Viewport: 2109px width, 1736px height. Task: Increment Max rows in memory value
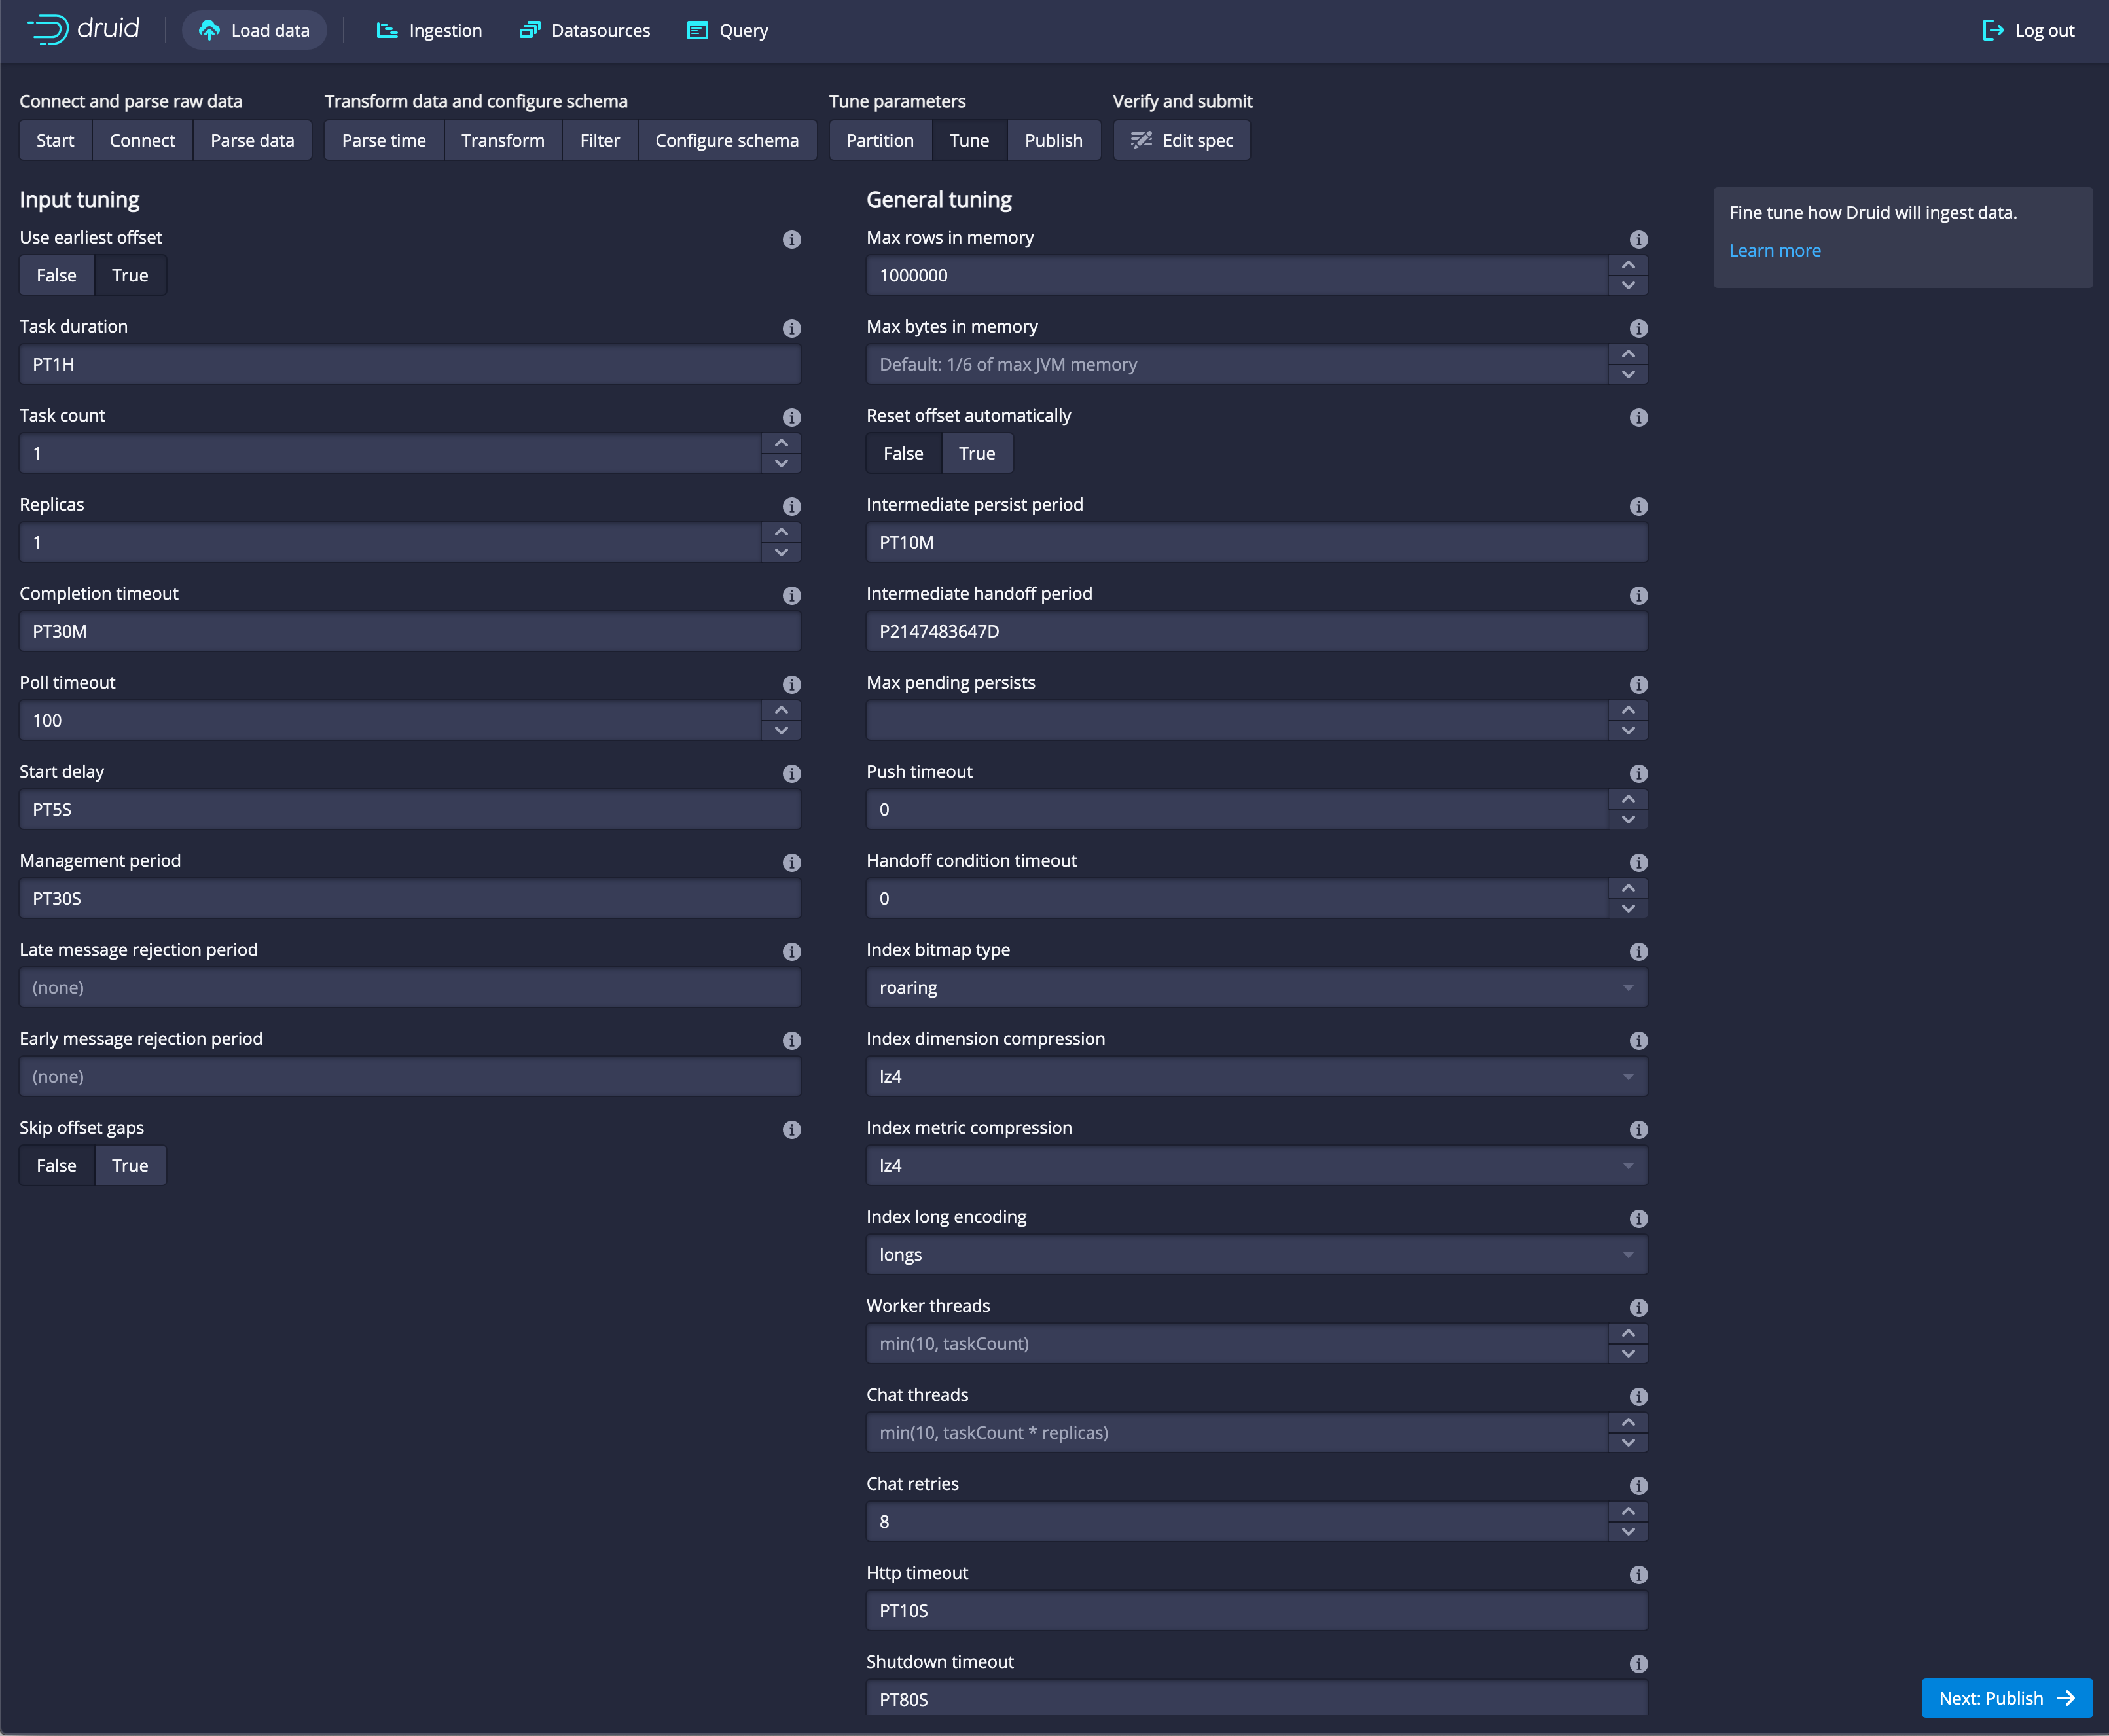(1628, 265)
